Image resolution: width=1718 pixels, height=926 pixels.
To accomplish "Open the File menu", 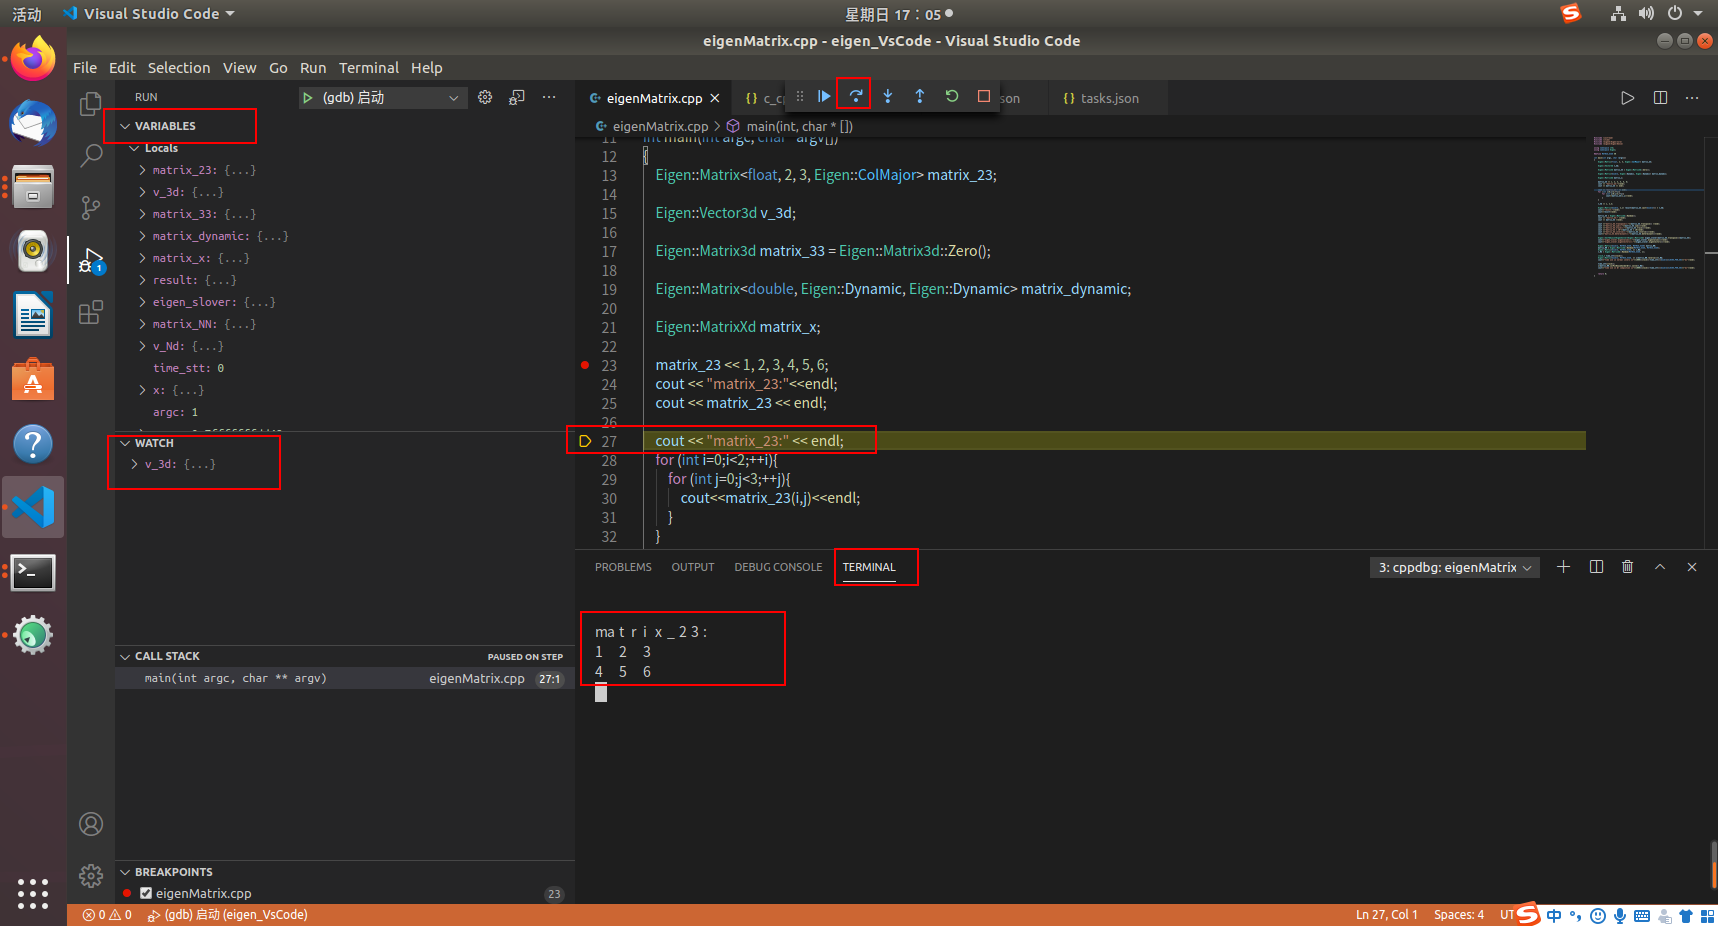I will (x=85, y=68).
